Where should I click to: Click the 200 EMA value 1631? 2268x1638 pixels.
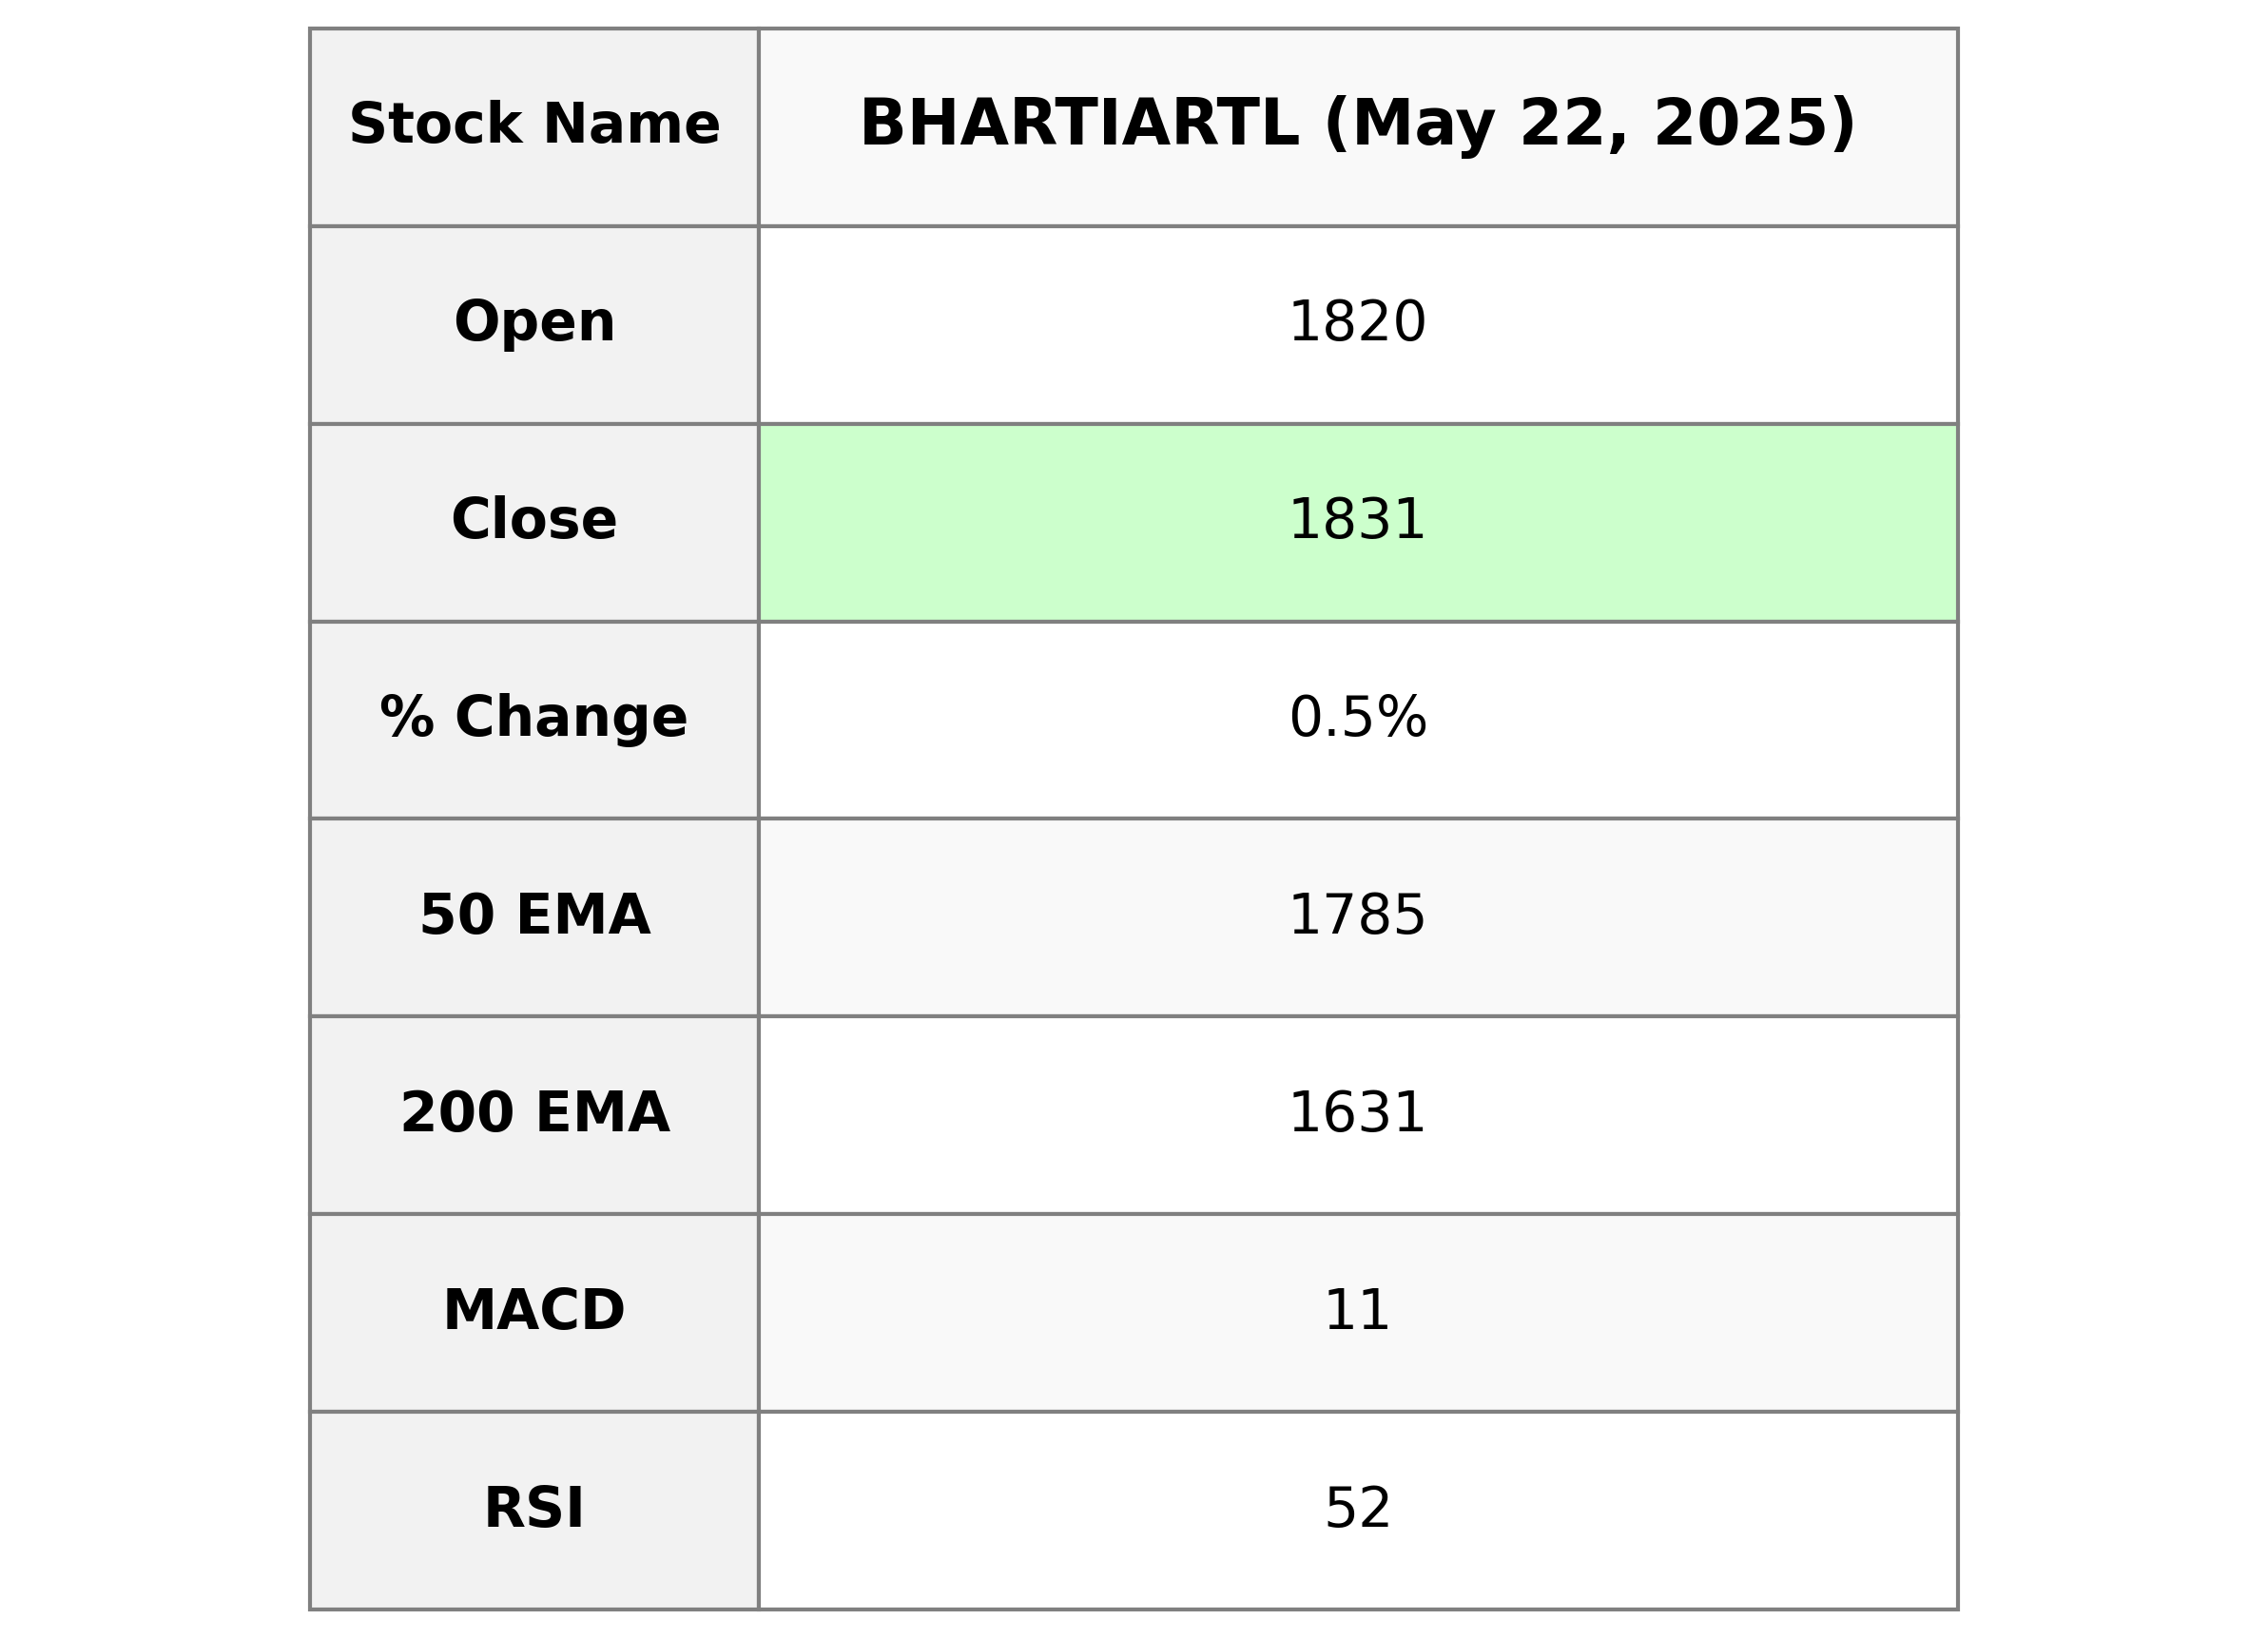[x=1357, y=1113]
